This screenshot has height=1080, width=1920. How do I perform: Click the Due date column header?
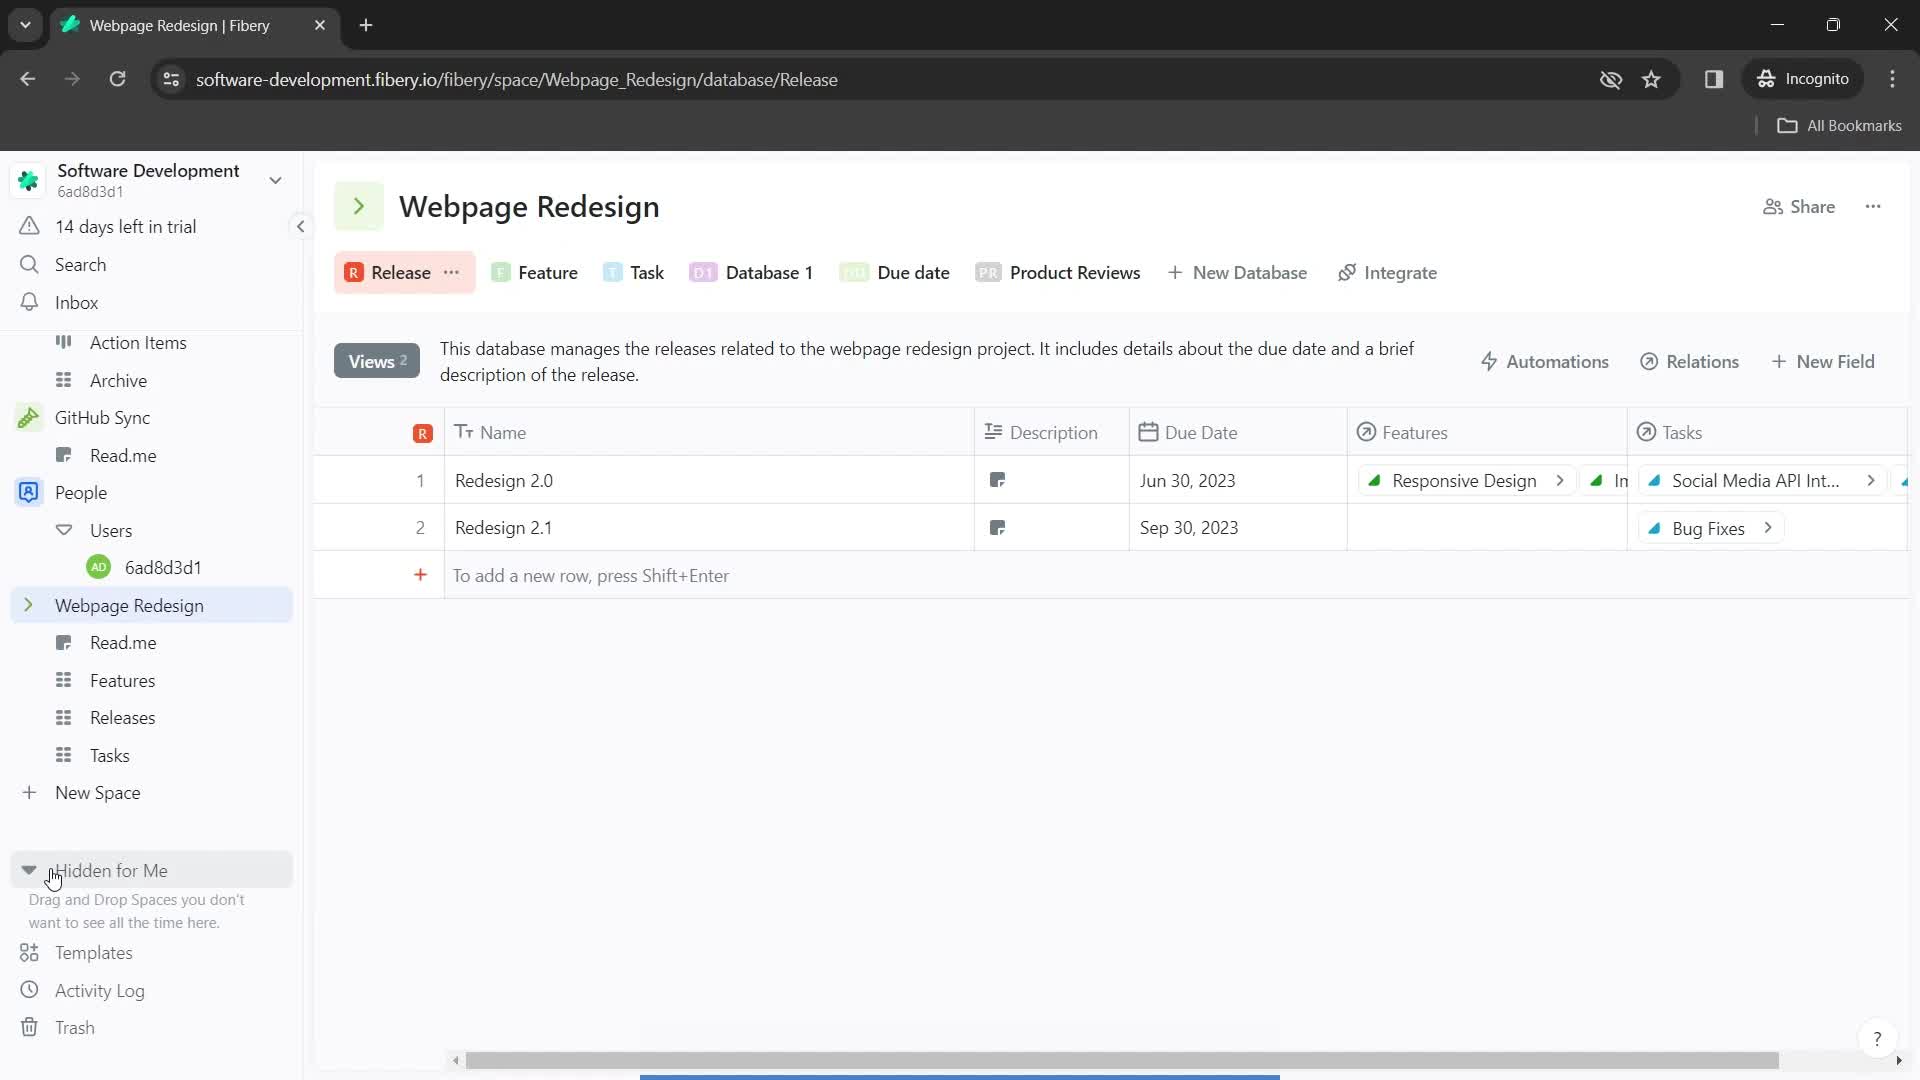1199,433
